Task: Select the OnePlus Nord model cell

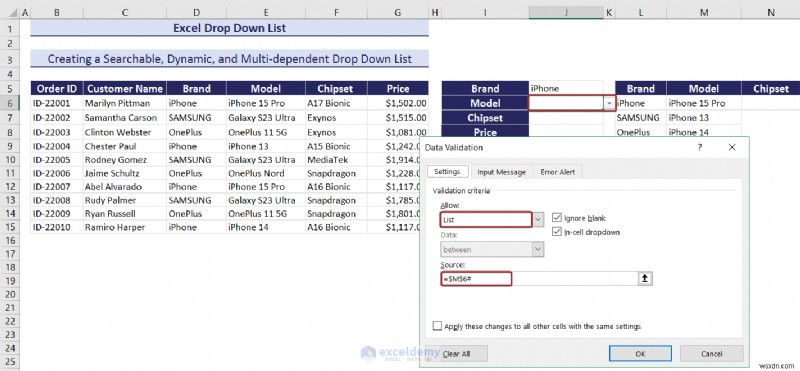Action: click(266, 173)
